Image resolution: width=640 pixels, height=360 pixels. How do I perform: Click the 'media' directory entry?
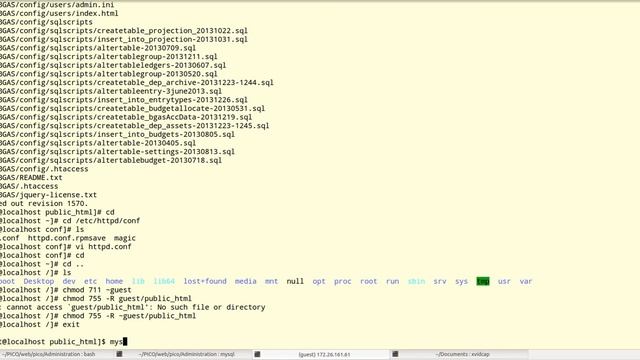click(x=246, y=281)
